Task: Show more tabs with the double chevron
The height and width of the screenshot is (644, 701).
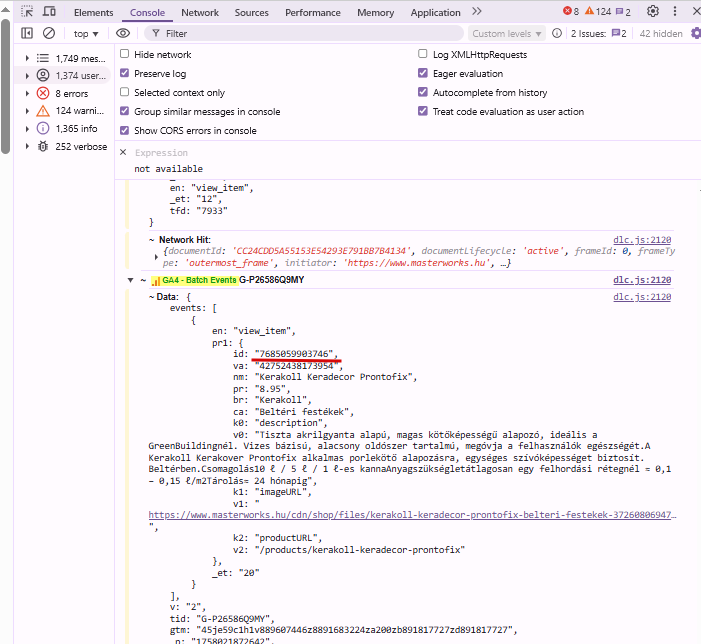Action: click(477, 12)
